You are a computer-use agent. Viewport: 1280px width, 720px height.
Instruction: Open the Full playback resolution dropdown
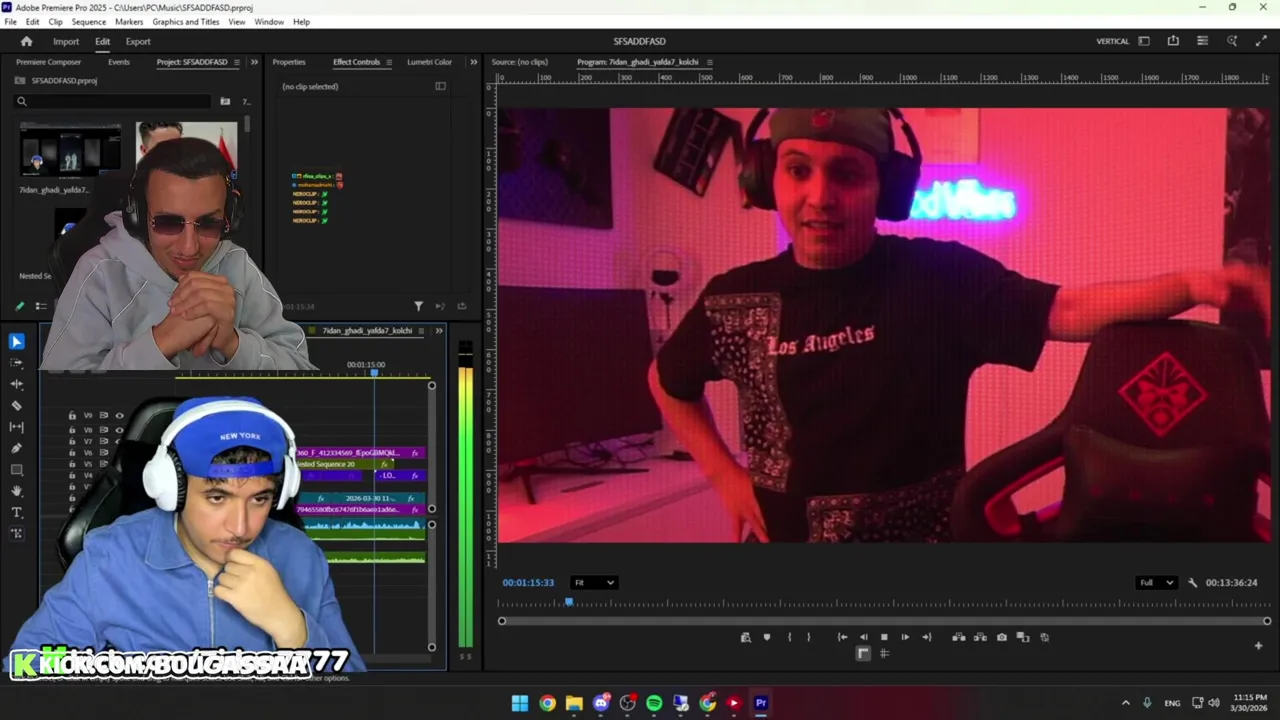[1156, 582]
